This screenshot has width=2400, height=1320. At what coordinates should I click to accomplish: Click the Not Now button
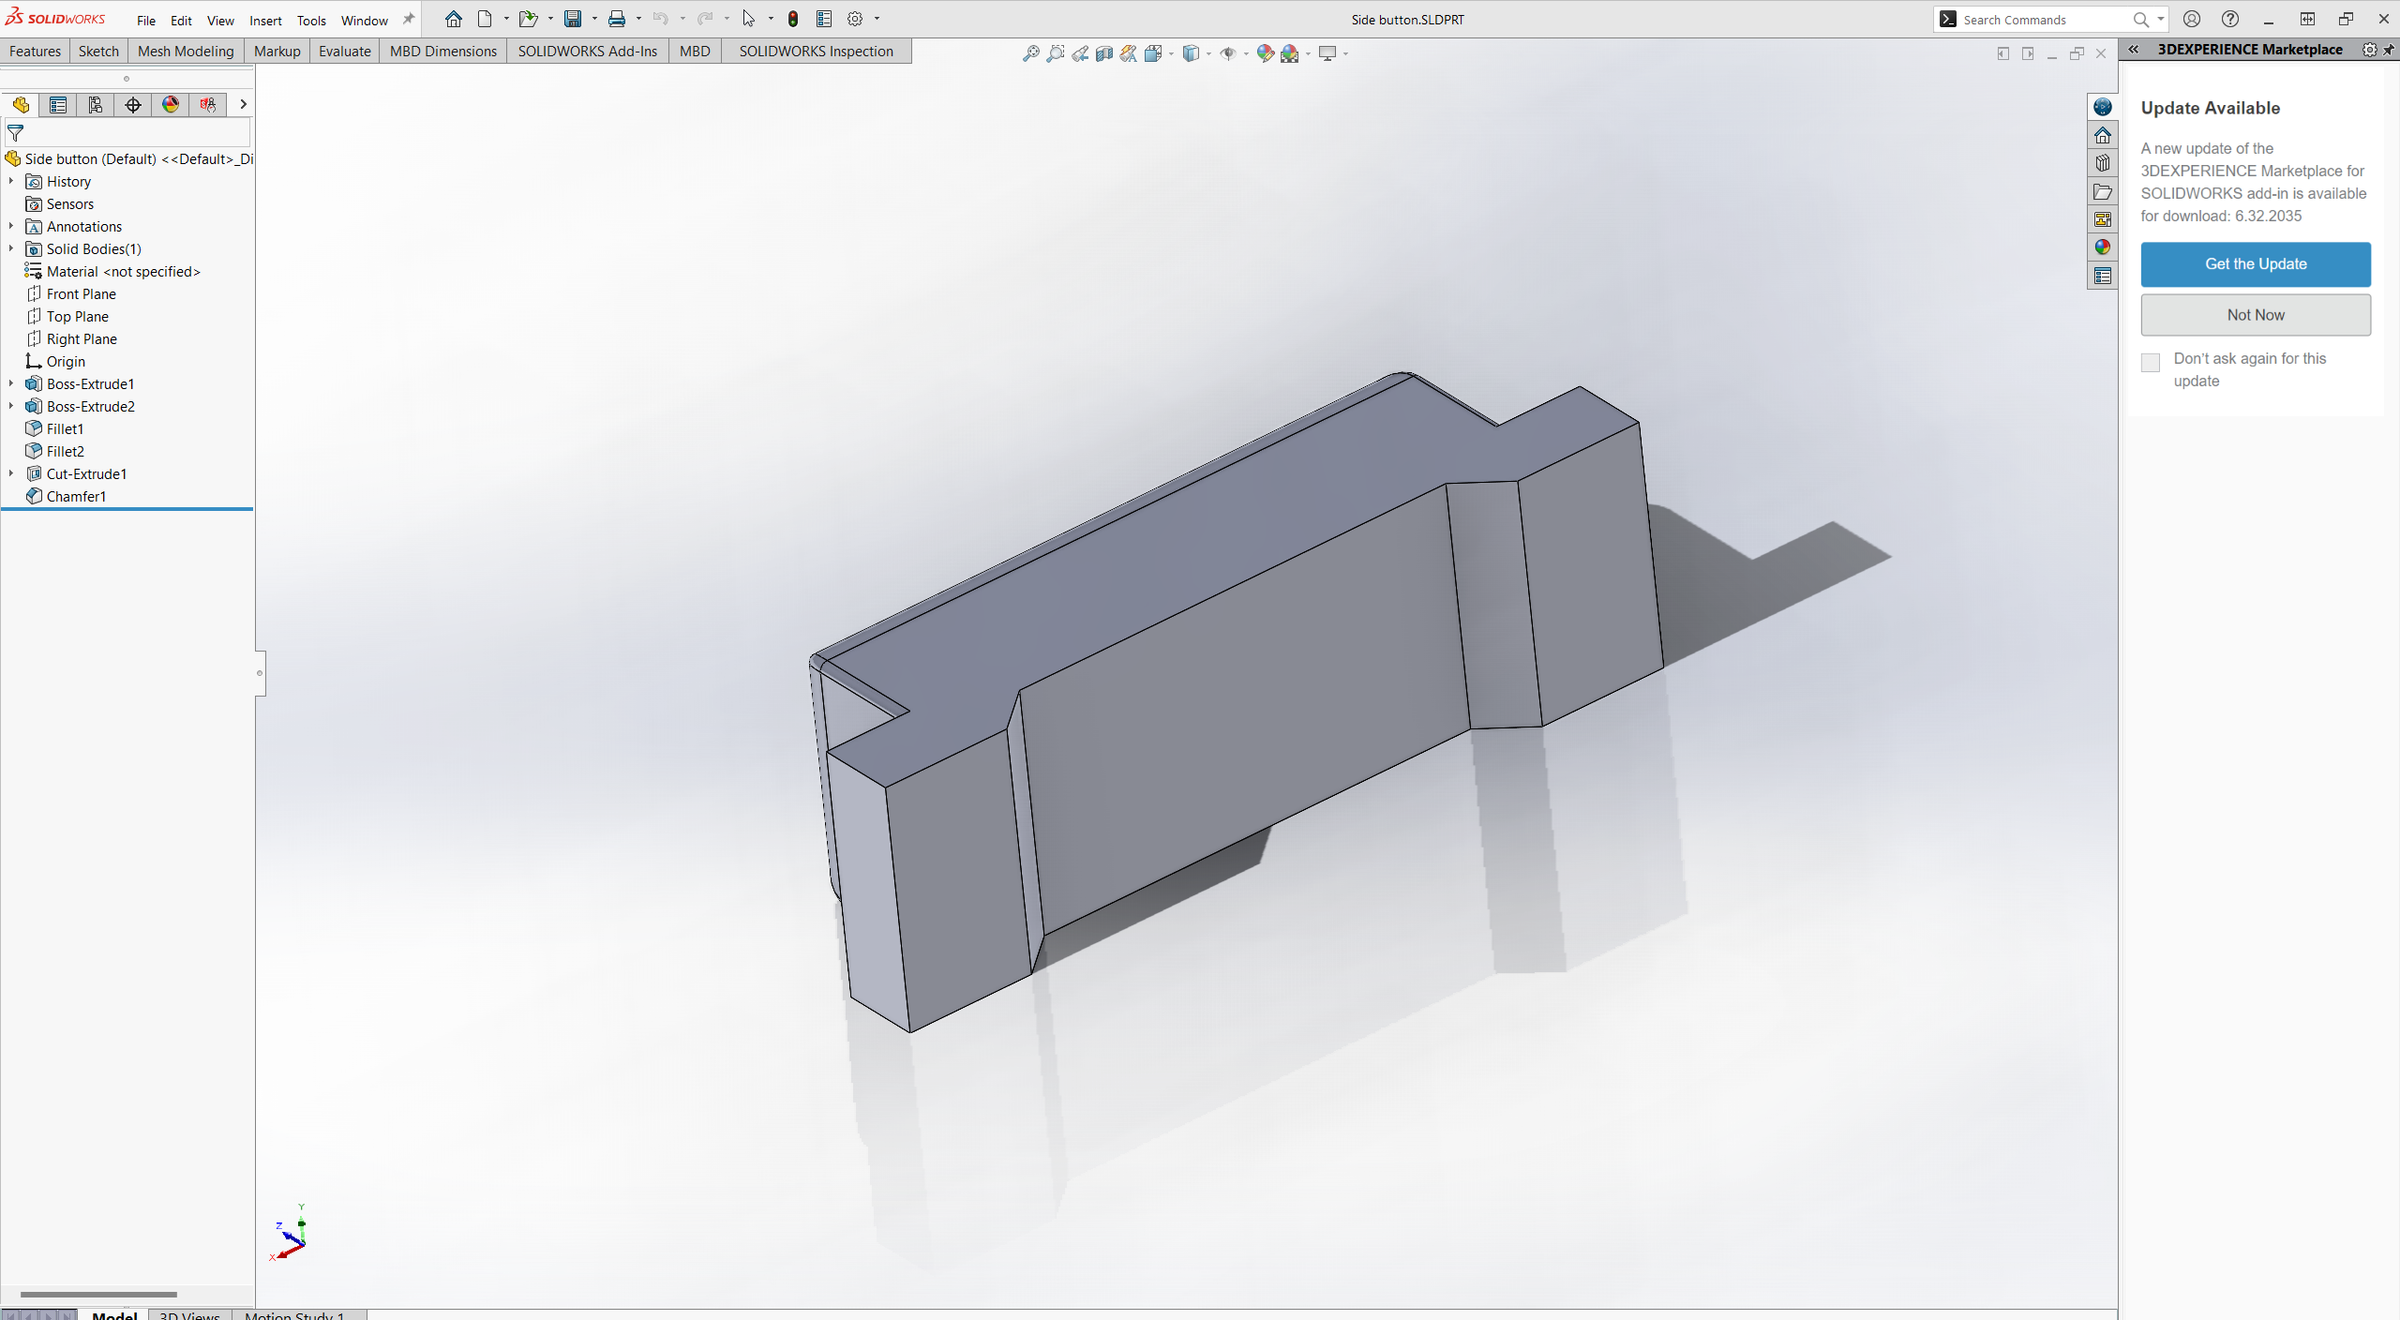(x=2255, y=315)
